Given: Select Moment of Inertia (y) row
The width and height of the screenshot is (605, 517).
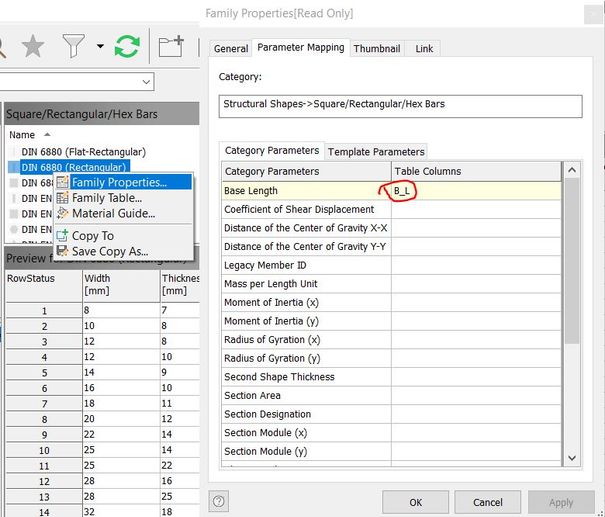Looking at the screenshot, I should [x=391, y=321].
